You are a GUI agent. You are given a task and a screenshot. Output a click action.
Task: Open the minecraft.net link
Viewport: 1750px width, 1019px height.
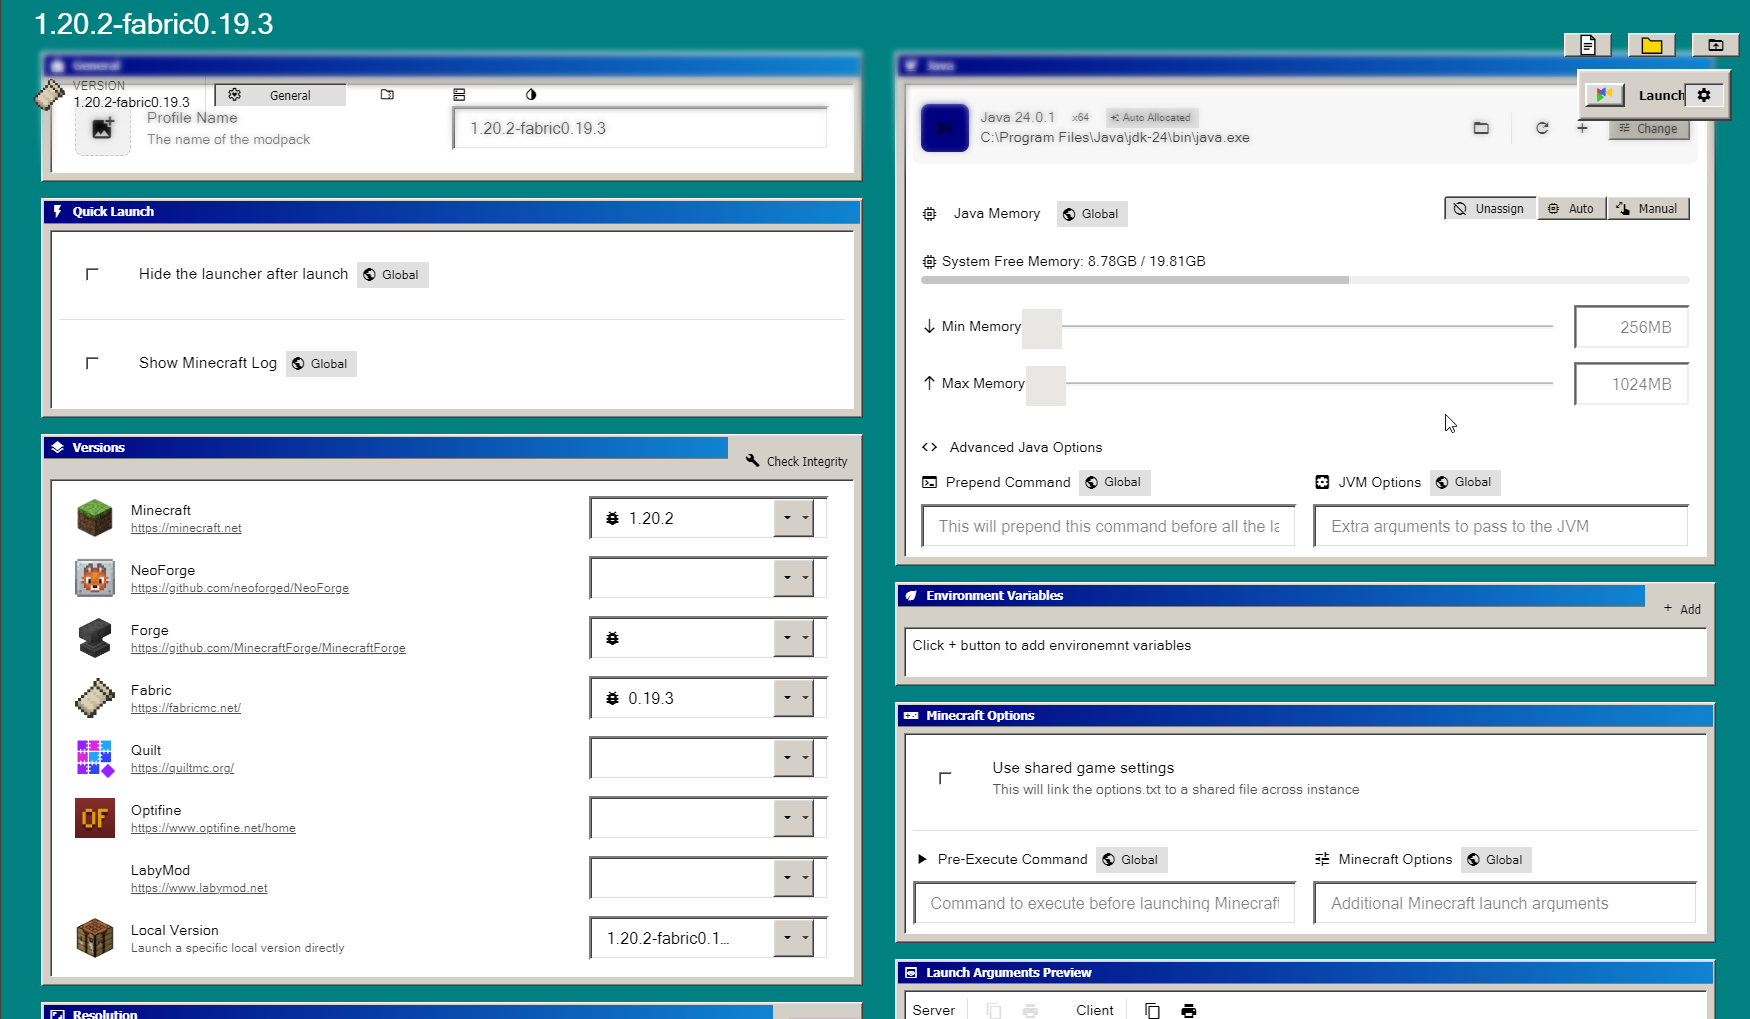[x=186, y=528]
